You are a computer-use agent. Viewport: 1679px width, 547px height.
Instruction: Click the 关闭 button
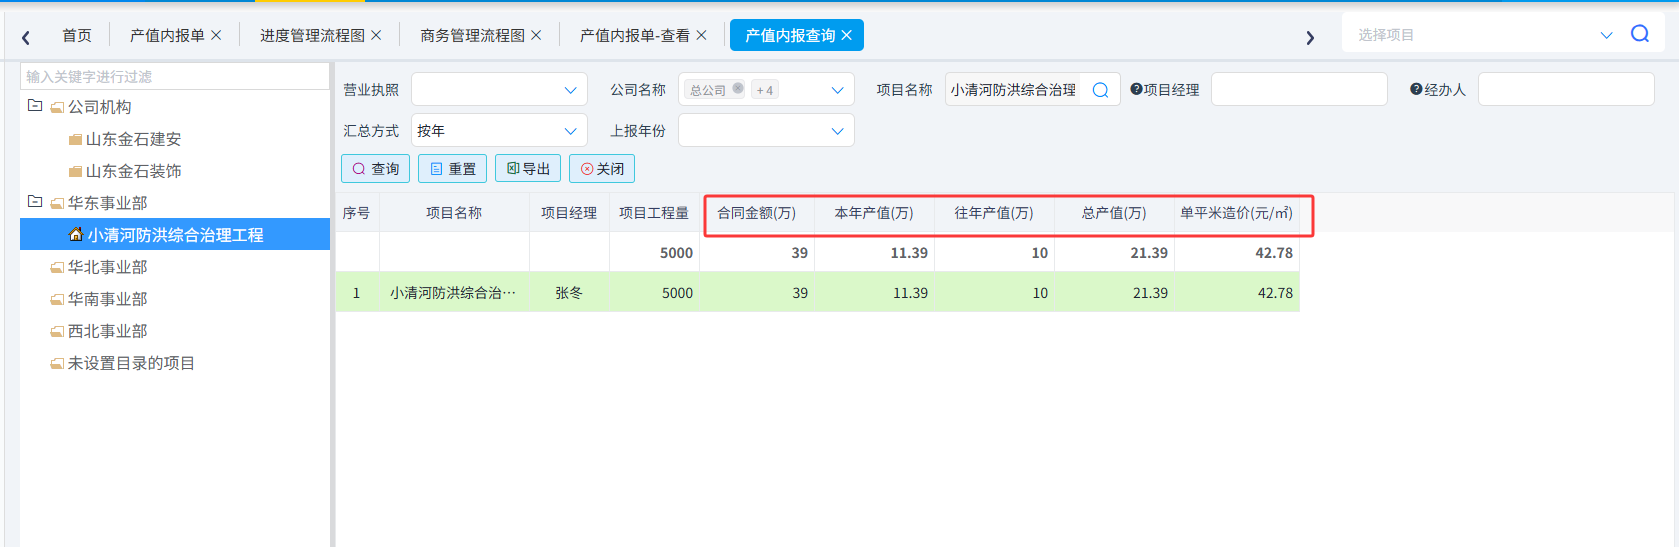coord(602,169)
